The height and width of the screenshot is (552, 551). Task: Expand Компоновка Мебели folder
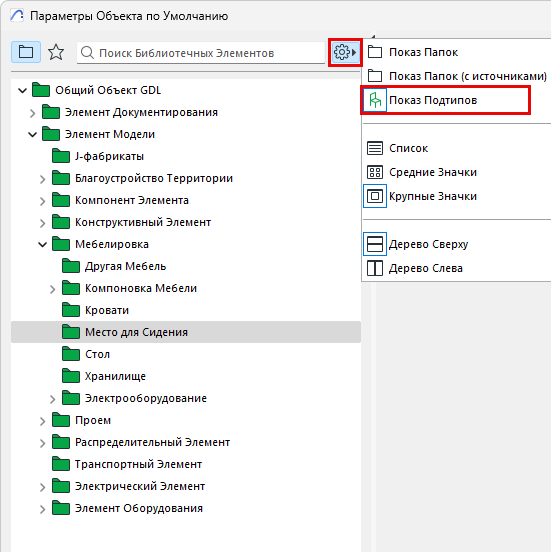point(52,289)
